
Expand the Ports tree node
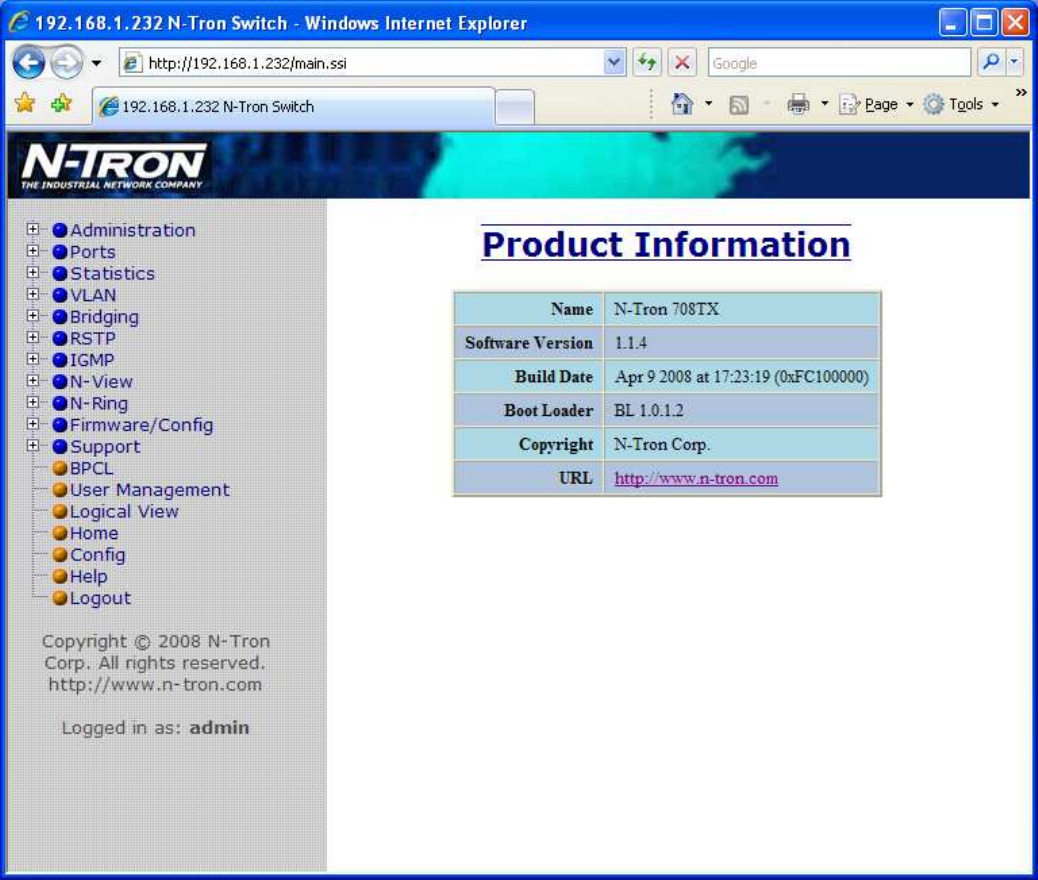click(32, 251)
